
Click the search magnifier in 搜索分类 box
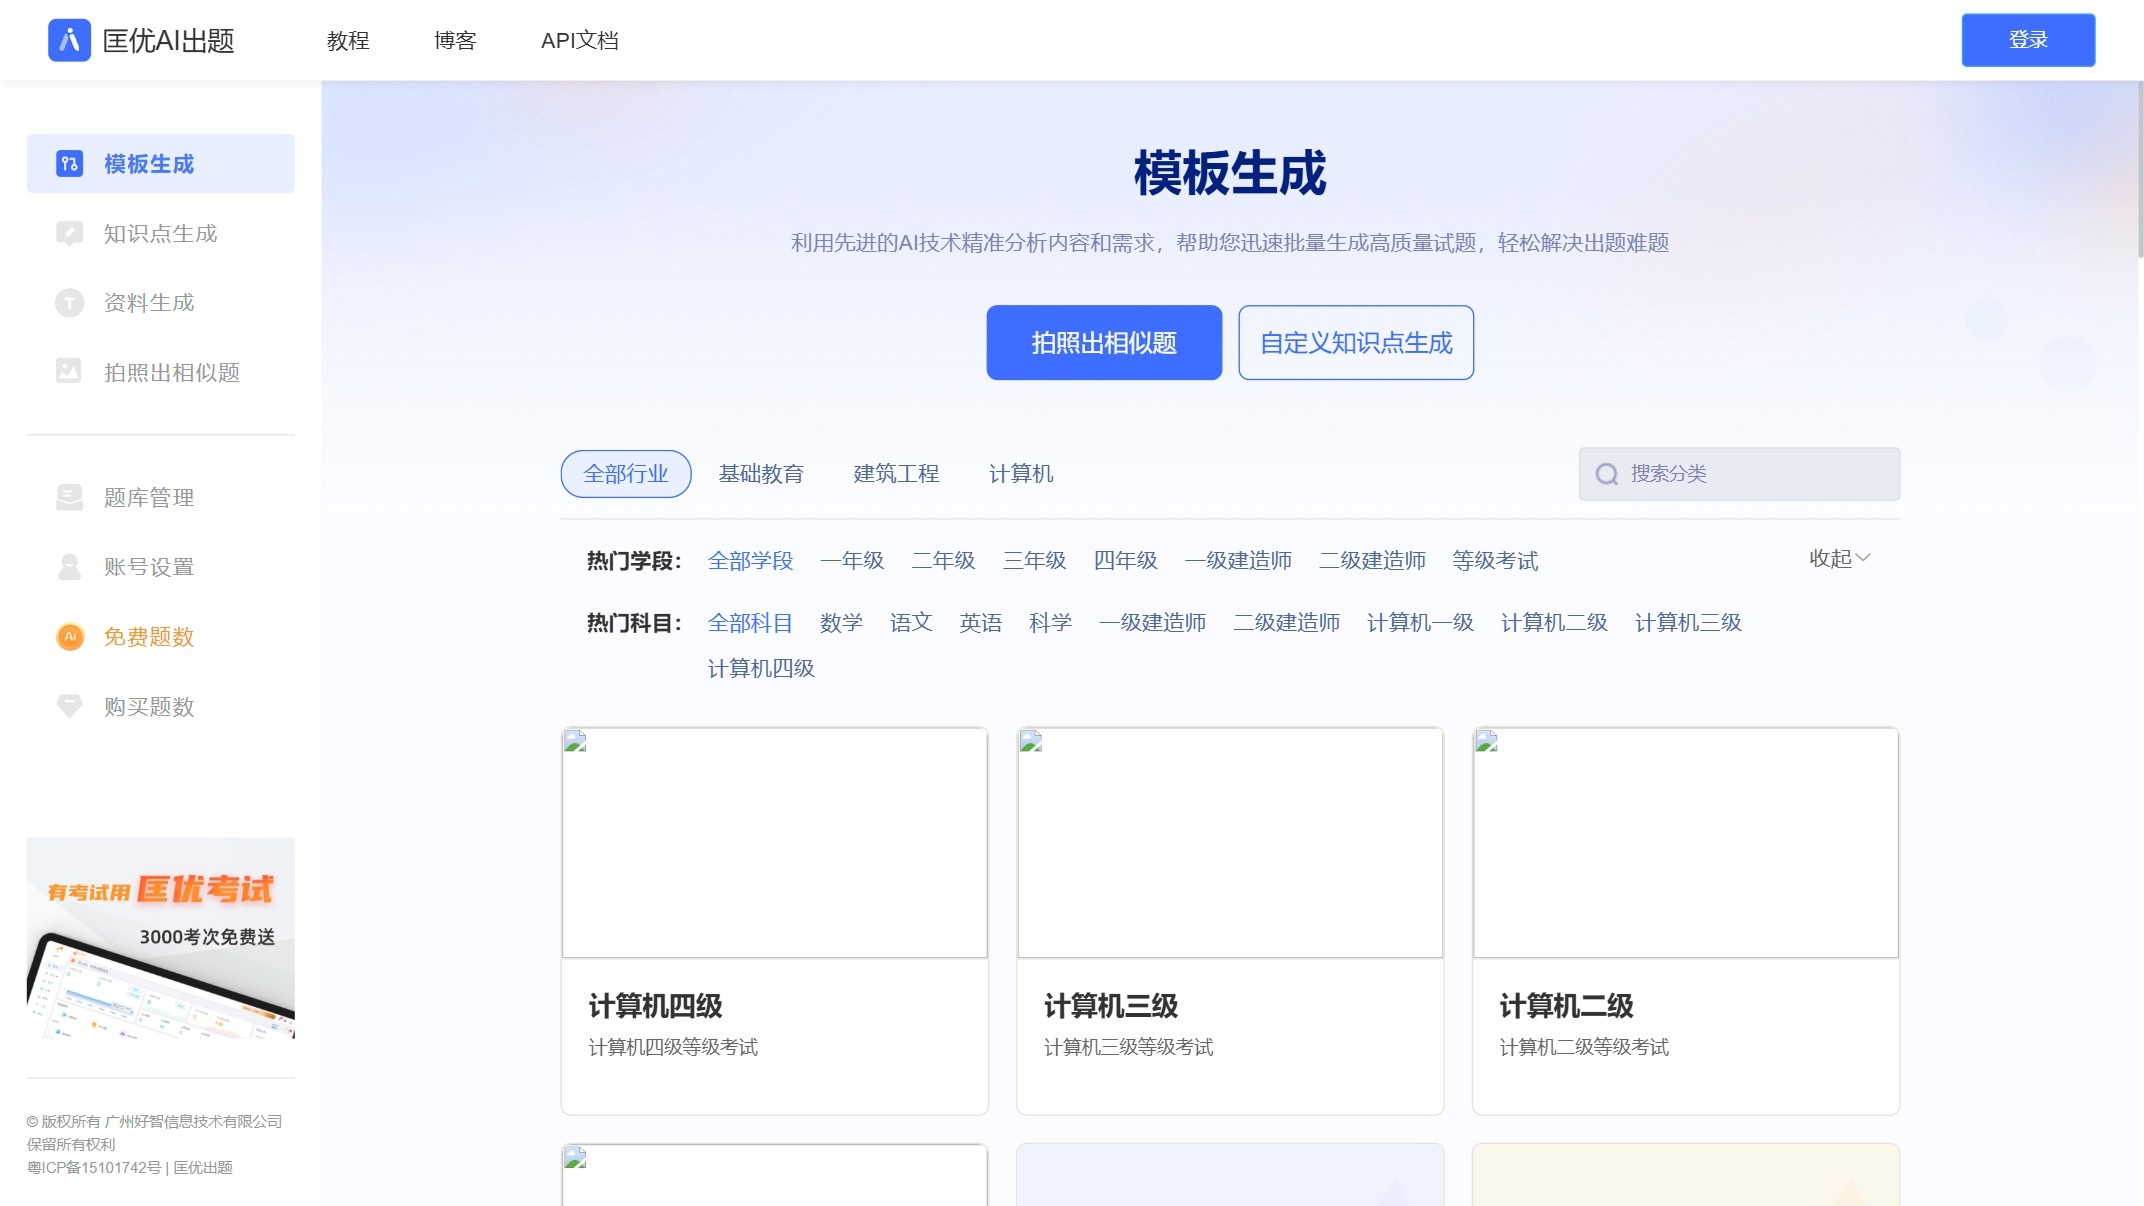click(1606, 473)
